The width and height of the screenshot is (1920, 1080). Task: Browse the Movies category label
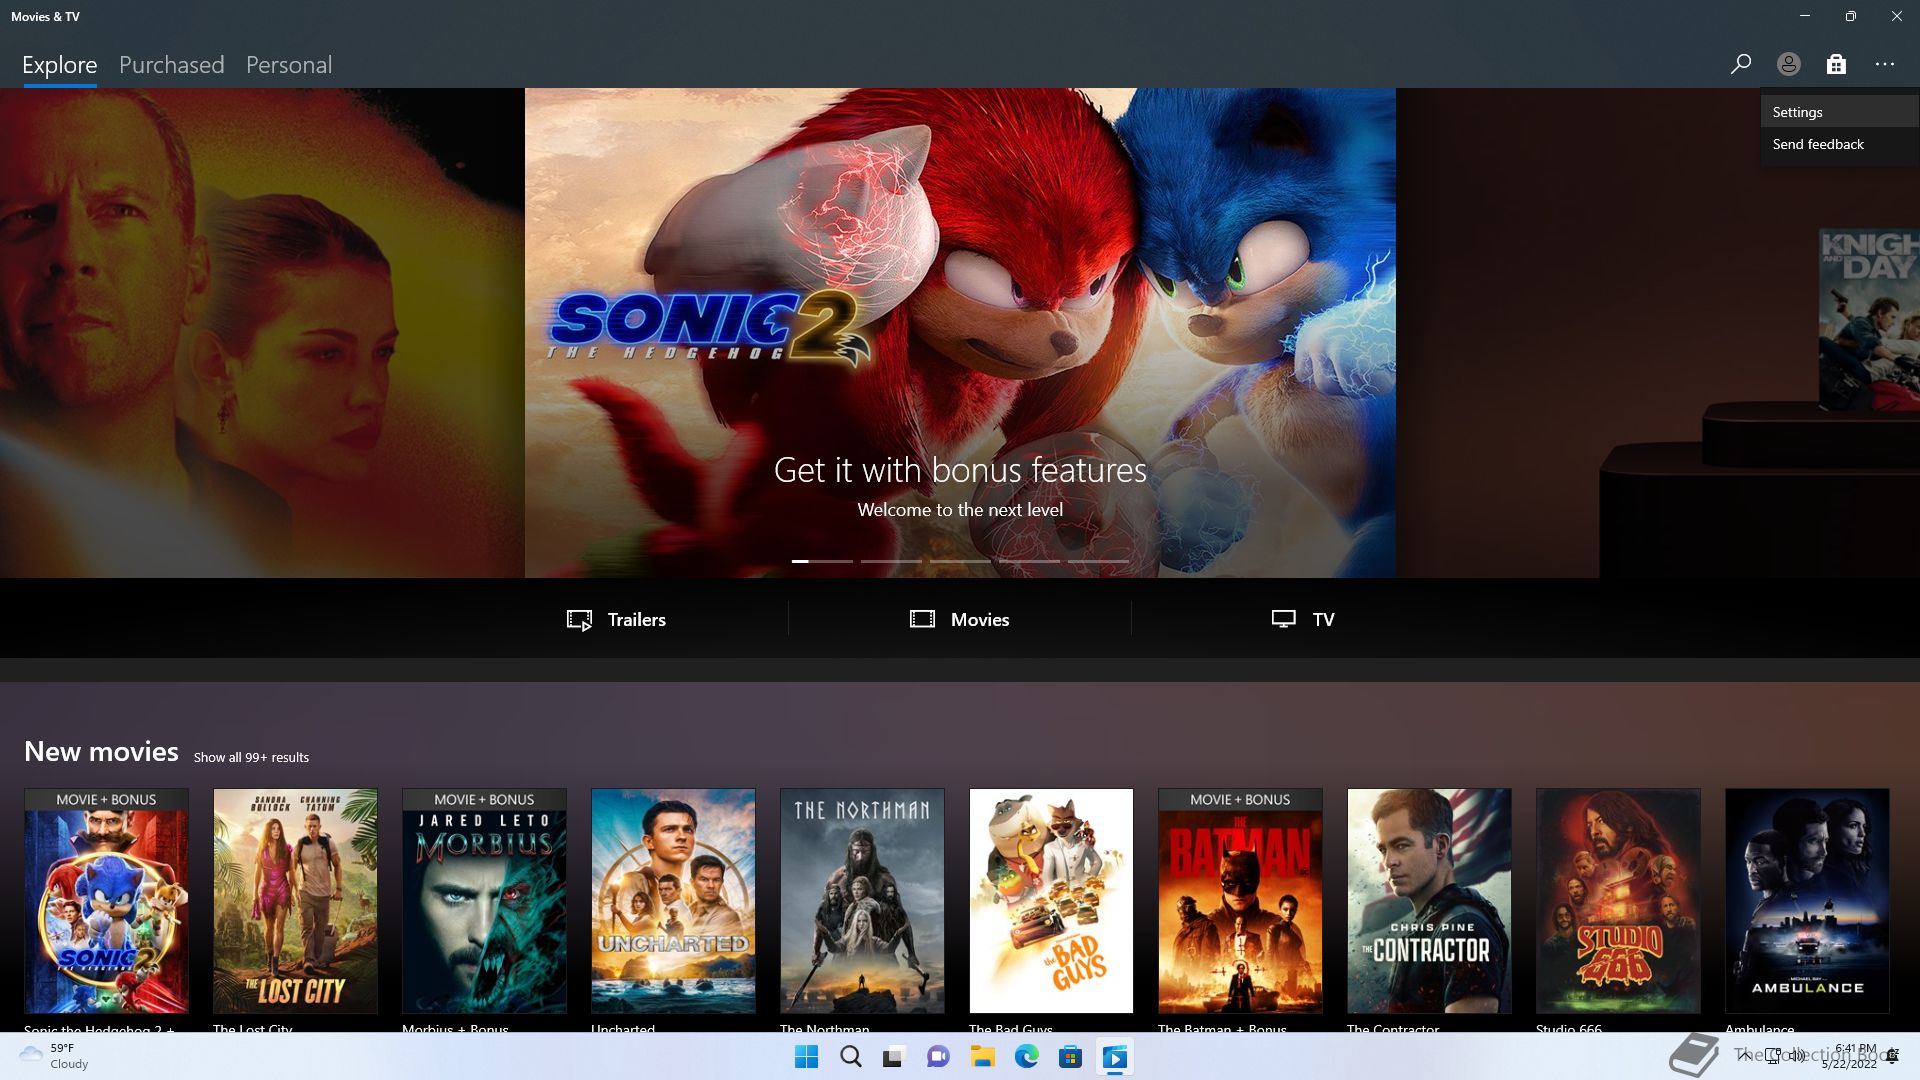coord(980,620)
